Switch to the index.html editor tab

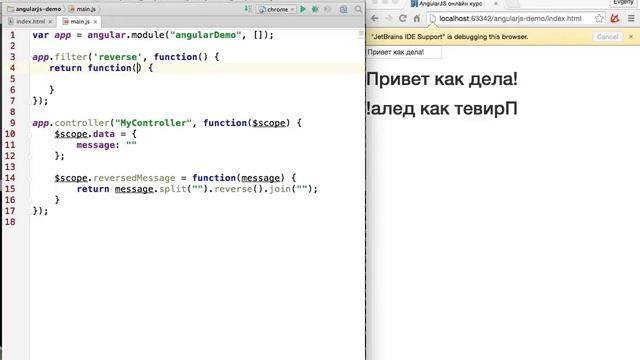tap(30, 21)
